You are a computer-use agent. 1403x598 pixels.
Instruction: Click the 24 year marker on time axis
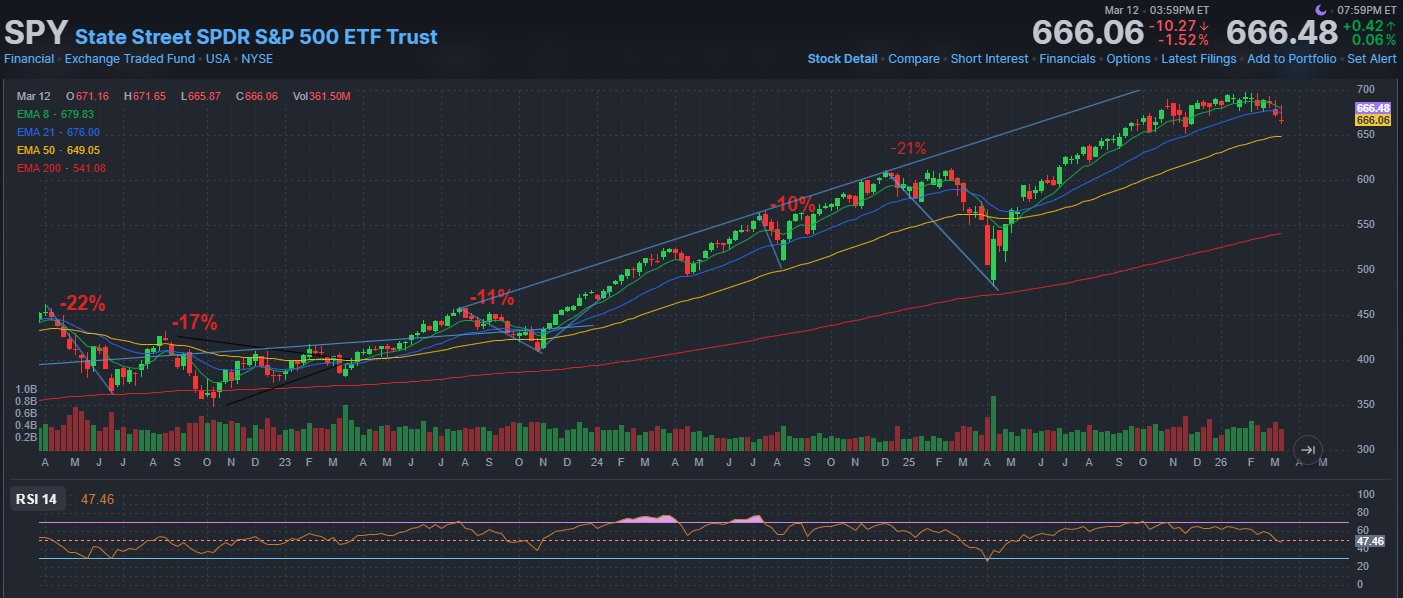(596, 463)
